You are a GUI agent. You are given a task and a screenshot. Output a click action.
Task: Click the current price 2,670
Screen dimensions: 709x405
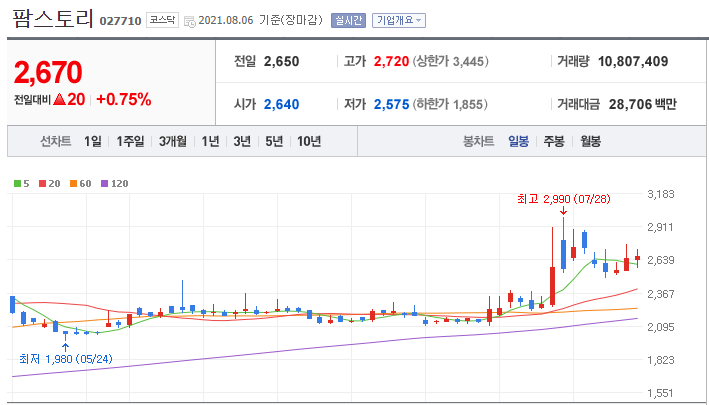[x=48, y=72]
